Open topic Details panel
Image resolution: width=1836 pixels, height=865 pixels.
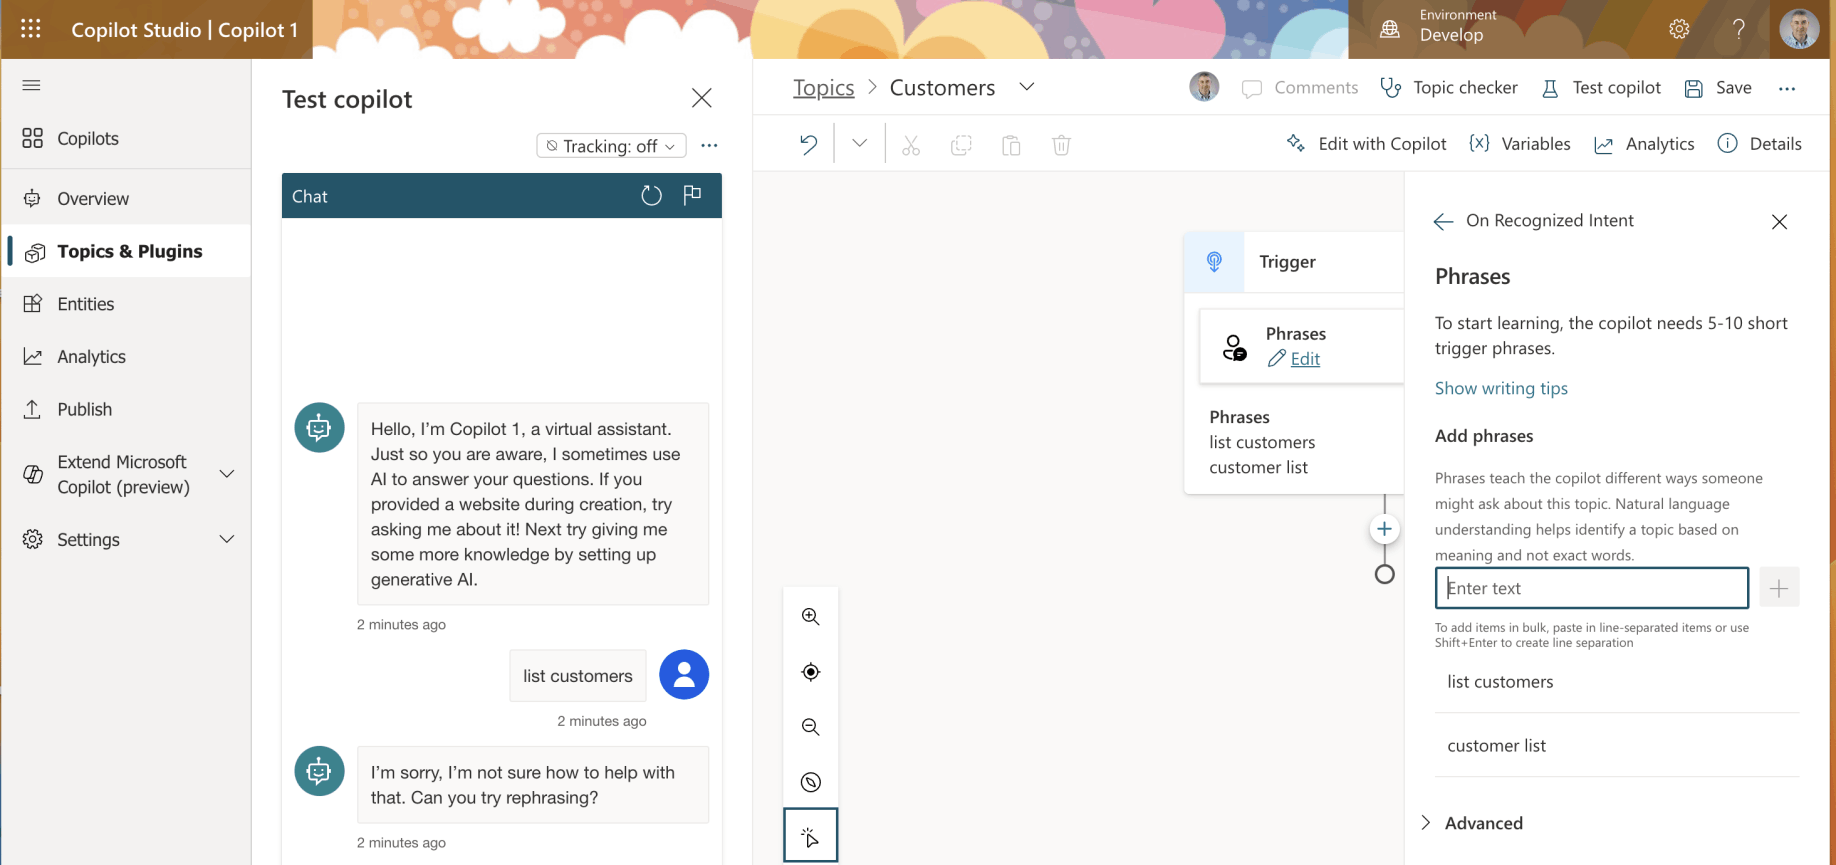(1760, 144)
